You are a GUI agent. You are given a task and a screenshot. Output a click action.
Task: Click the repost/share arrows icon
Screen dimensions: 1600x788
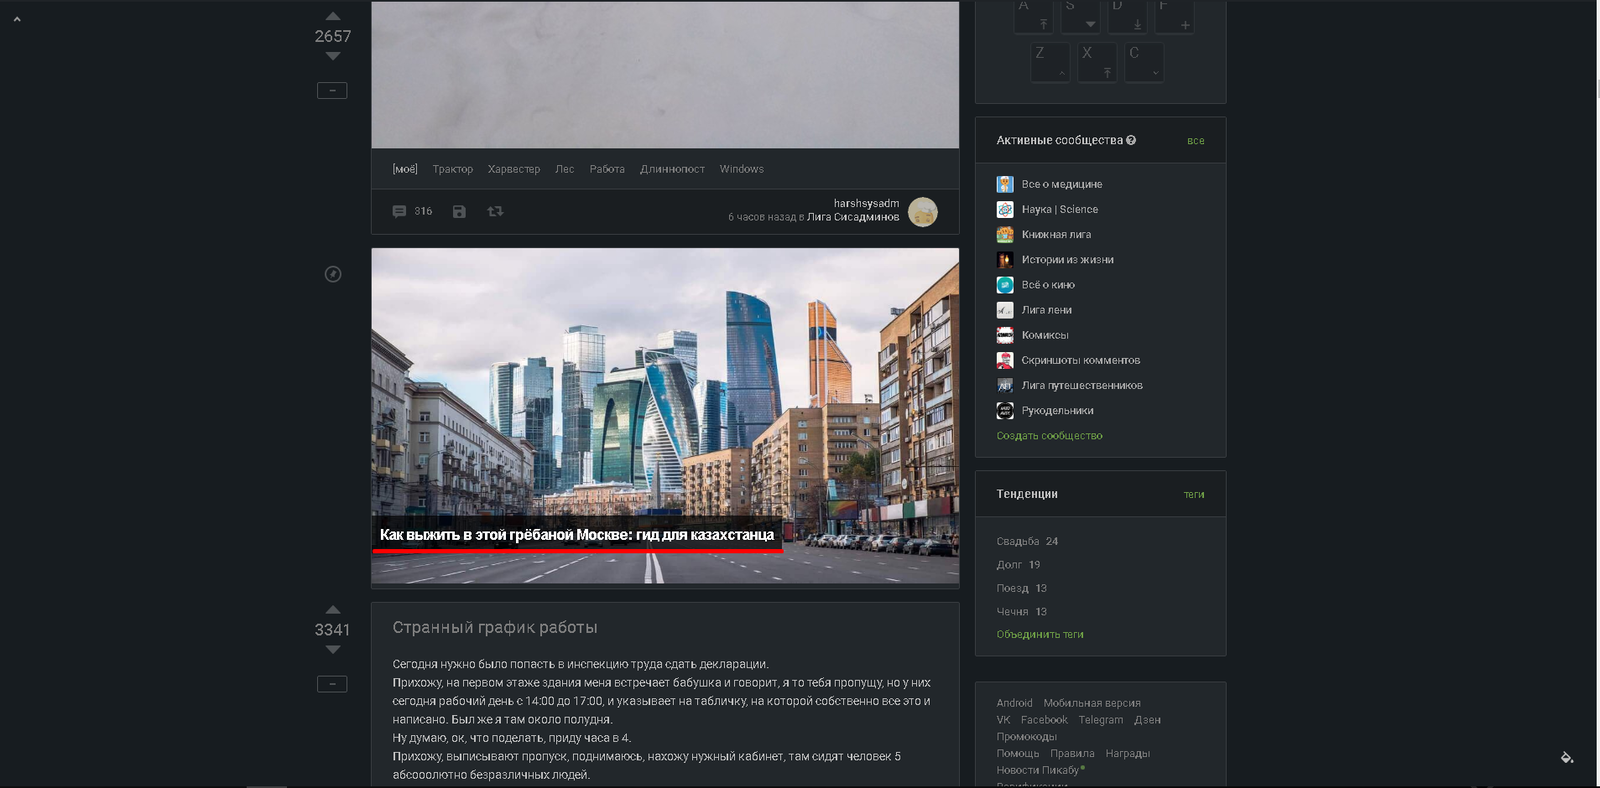[495, 211]
